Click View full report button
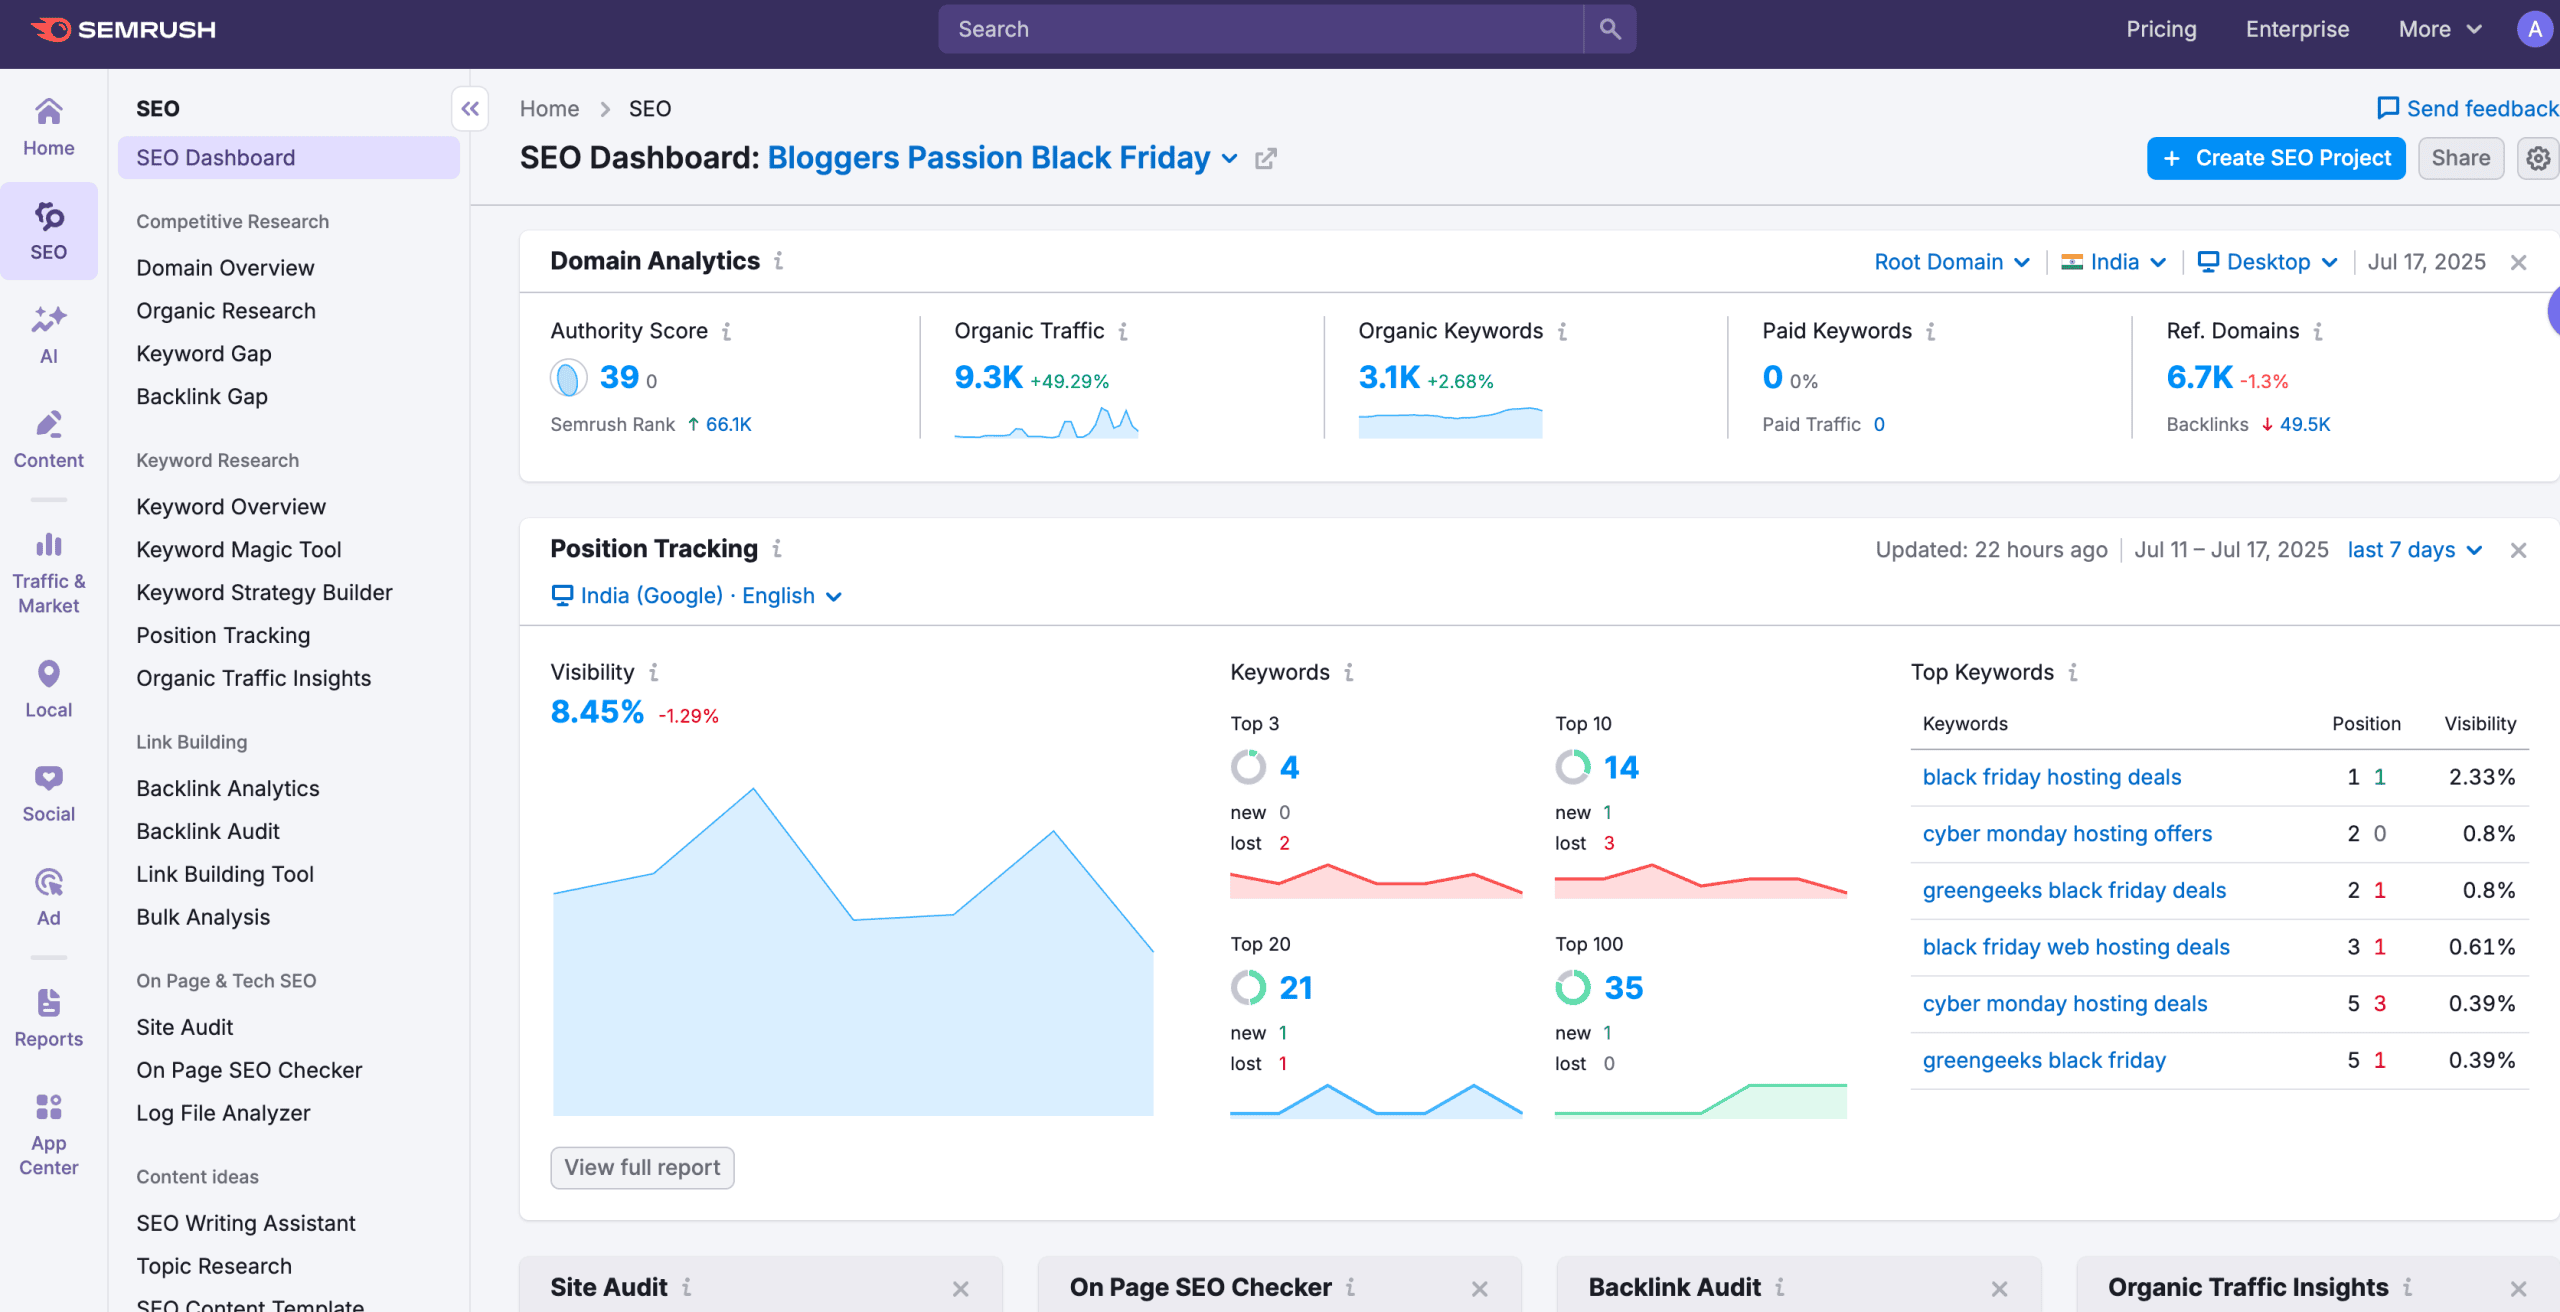2560x1312 pixels. pos(642,1168)
